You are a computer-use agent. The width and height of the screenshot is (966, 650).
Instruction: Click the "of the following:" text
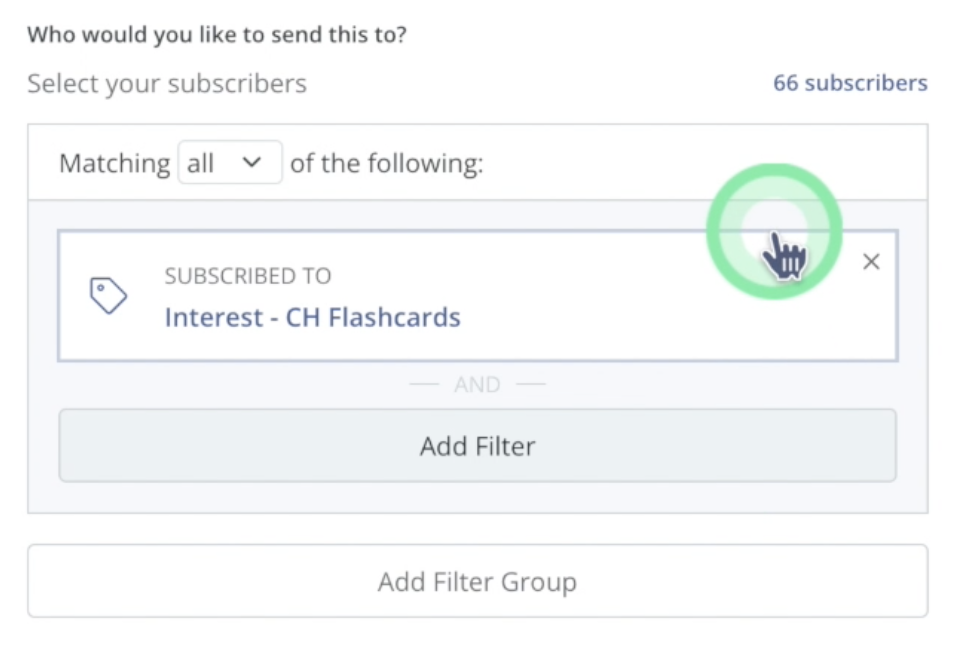coord(387,163)
